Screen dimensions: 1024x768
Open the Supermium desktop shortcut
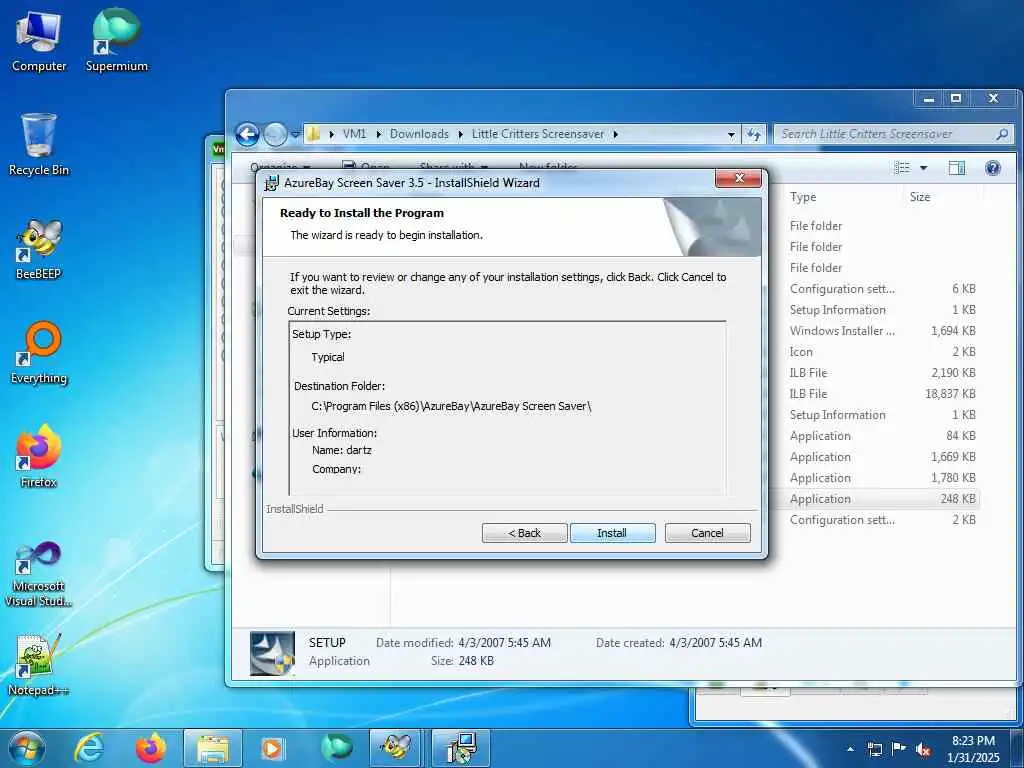(116, 40)
